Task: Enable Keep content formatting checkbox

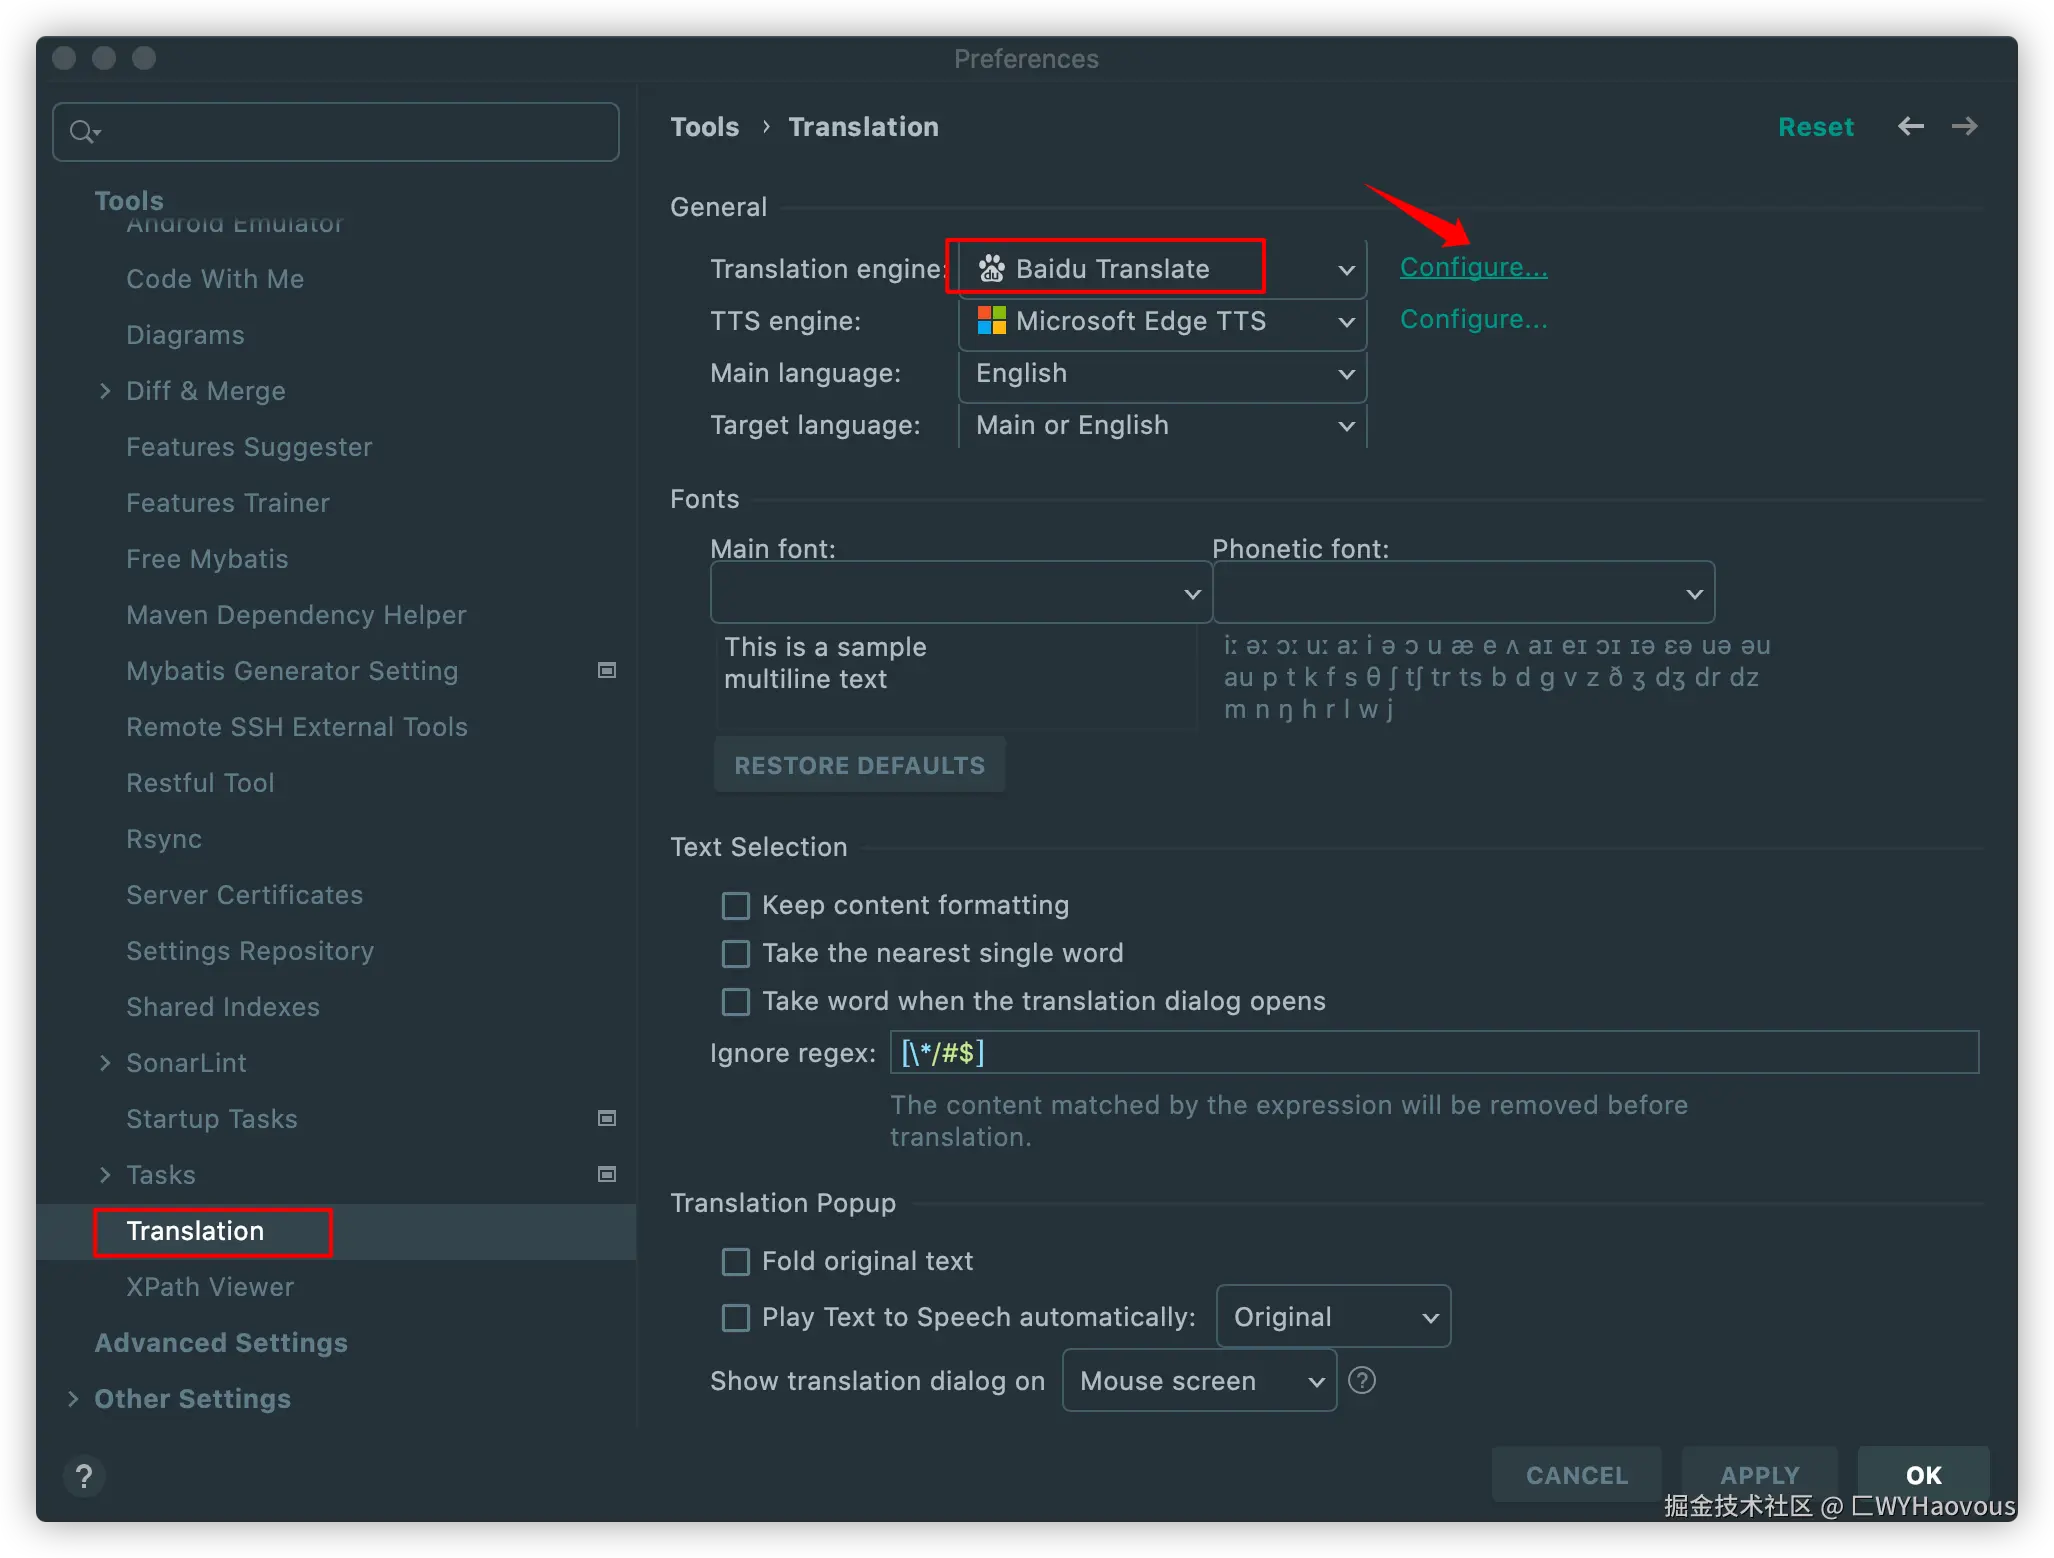Action: click(736, 906)
